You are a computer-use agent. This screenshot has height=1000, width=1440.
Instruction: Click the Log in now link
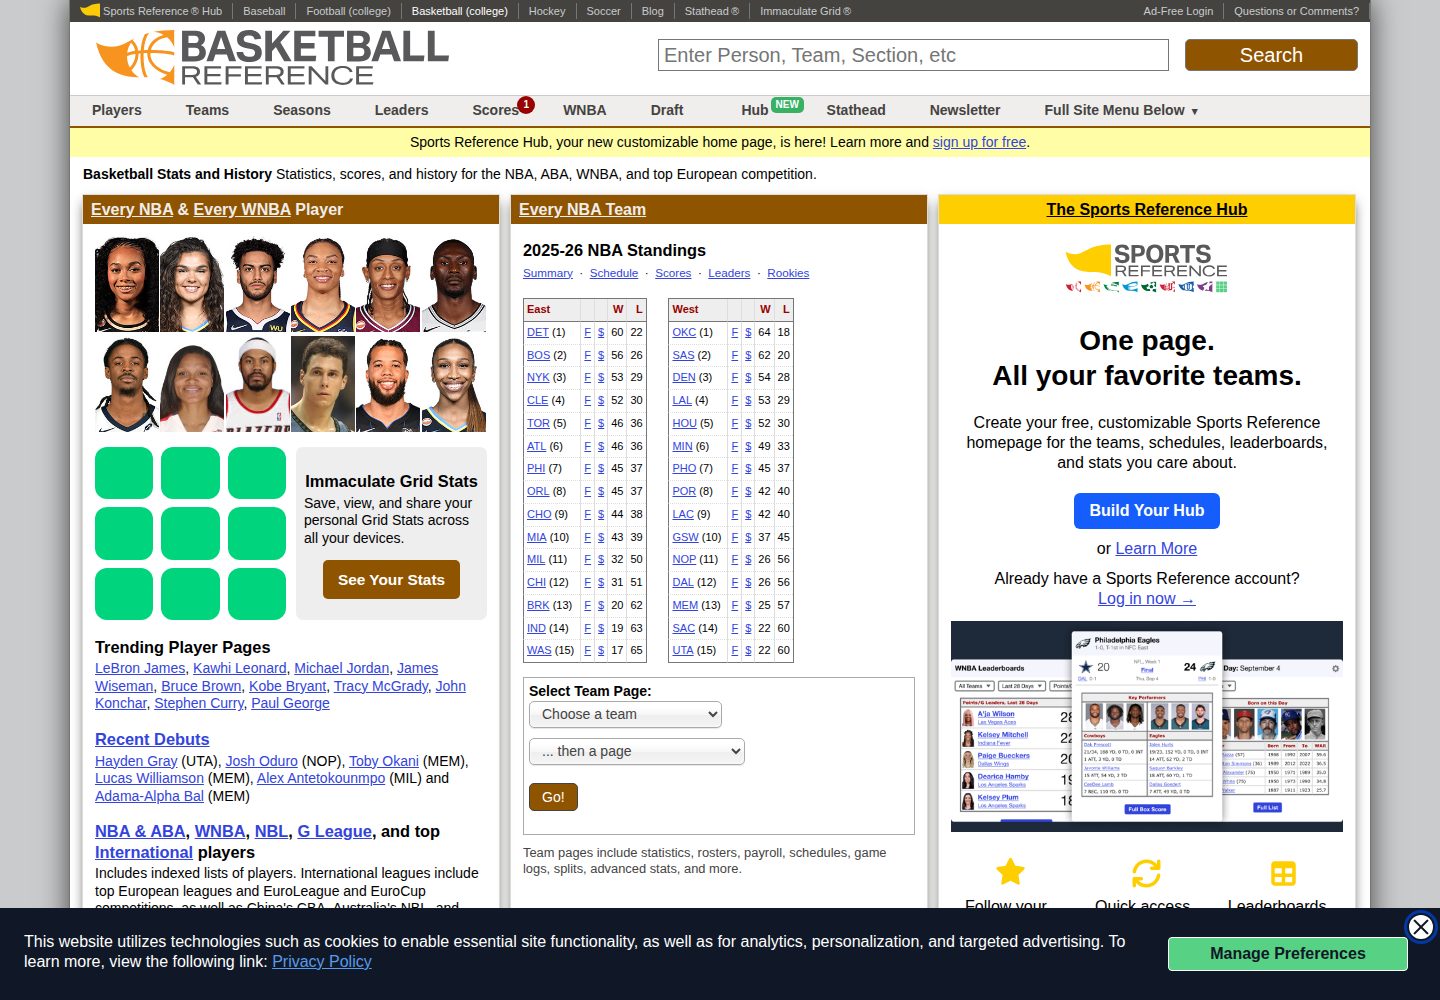1146,598
